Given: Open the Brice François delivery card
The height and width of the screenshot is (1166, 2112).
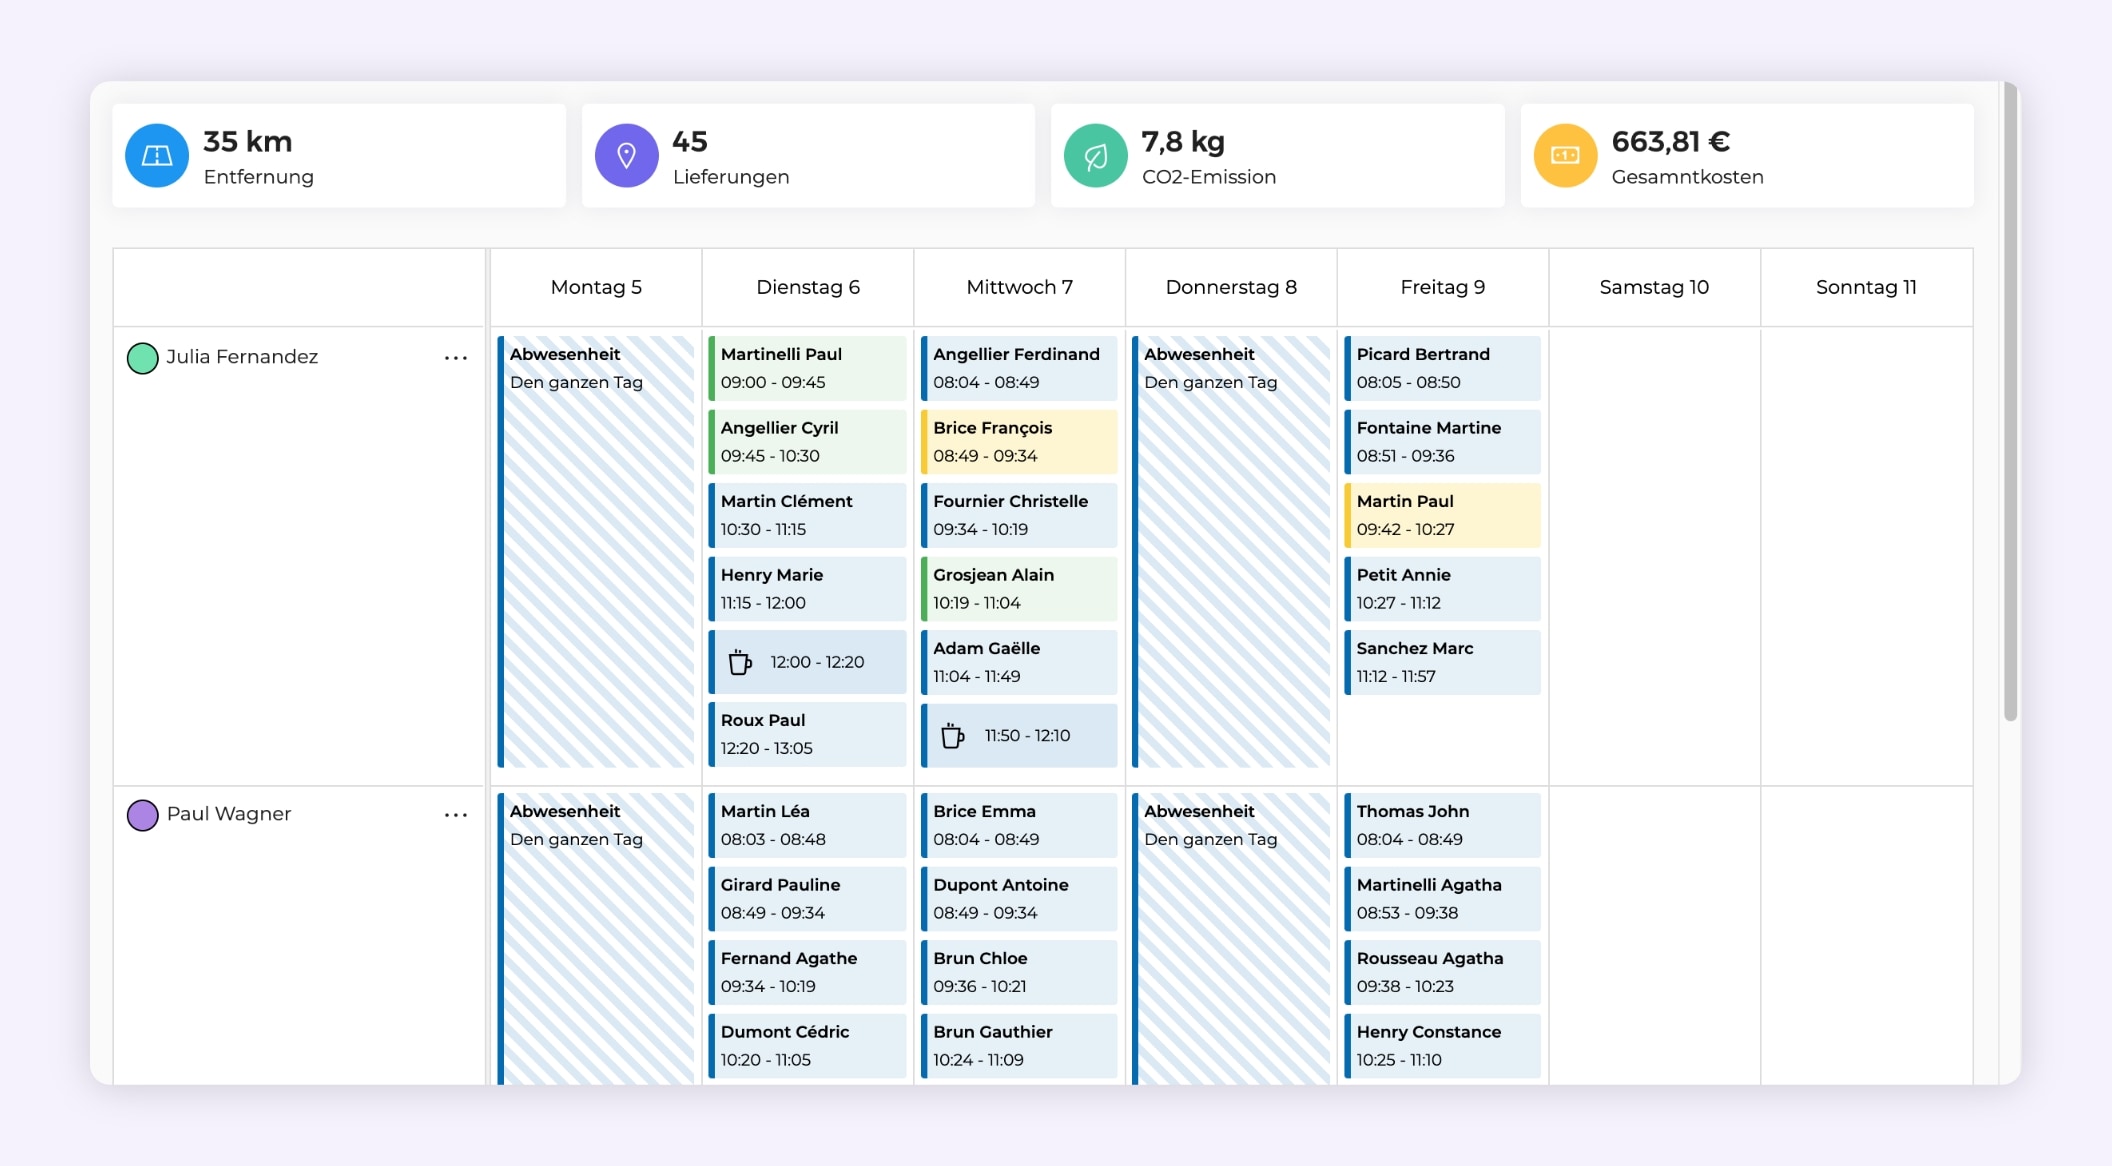Looking at the screenshot, I should tap(1019, 442).
